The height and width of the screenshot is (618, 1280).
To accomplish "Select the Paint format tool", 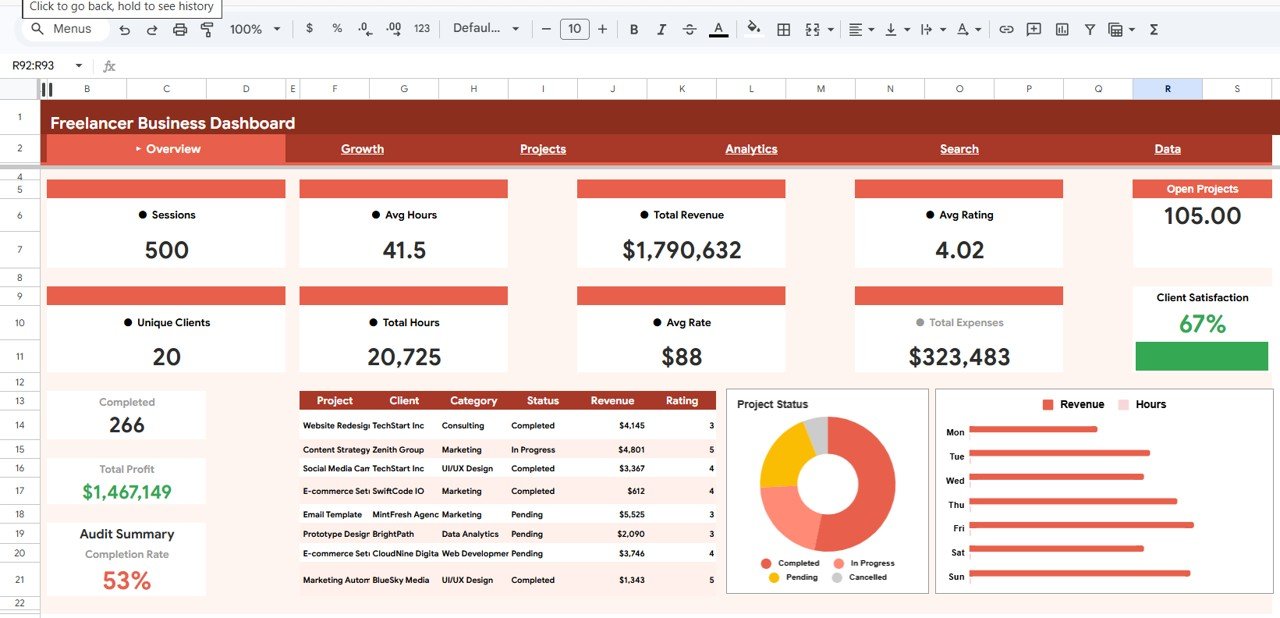I will coord(207,29).
